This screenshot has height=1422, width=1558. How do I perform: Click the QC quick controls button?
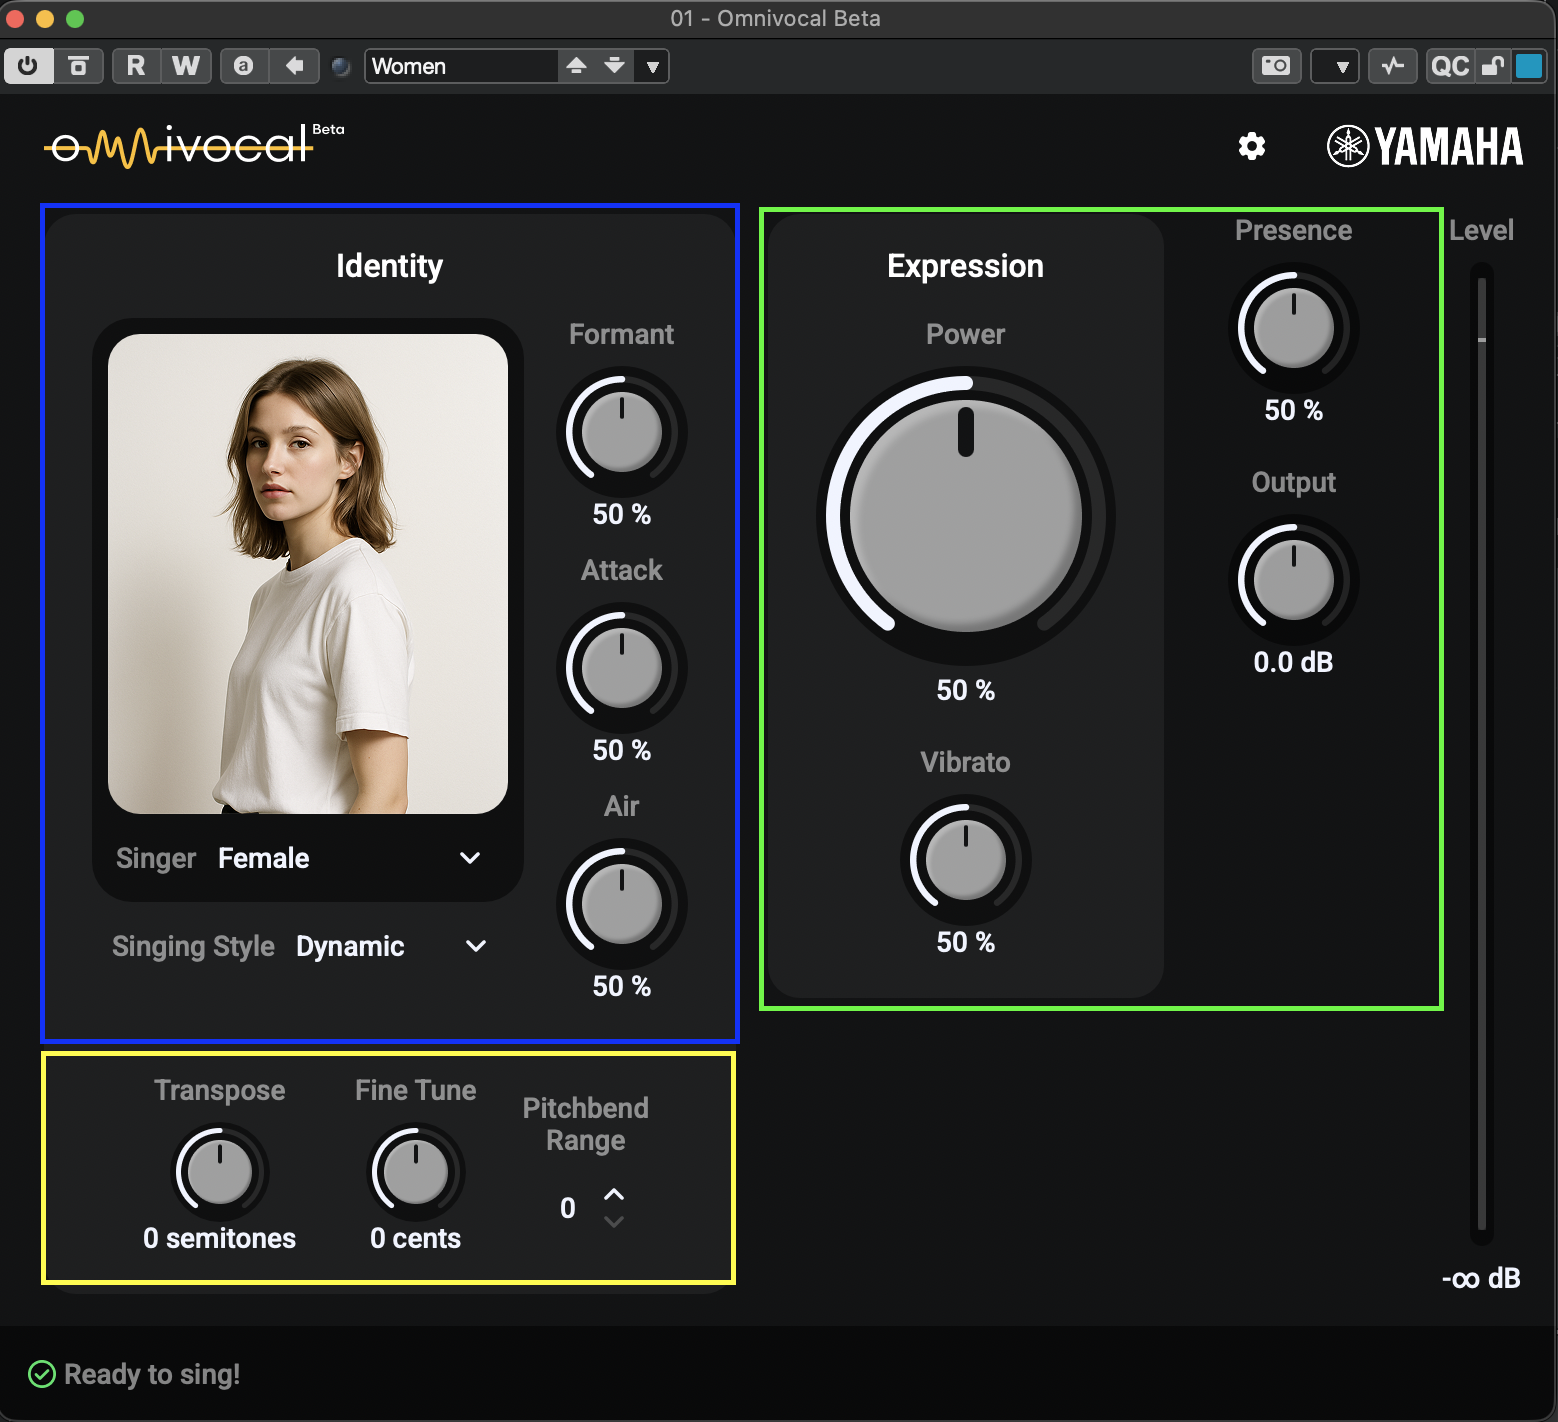(x=1449, y=66)
